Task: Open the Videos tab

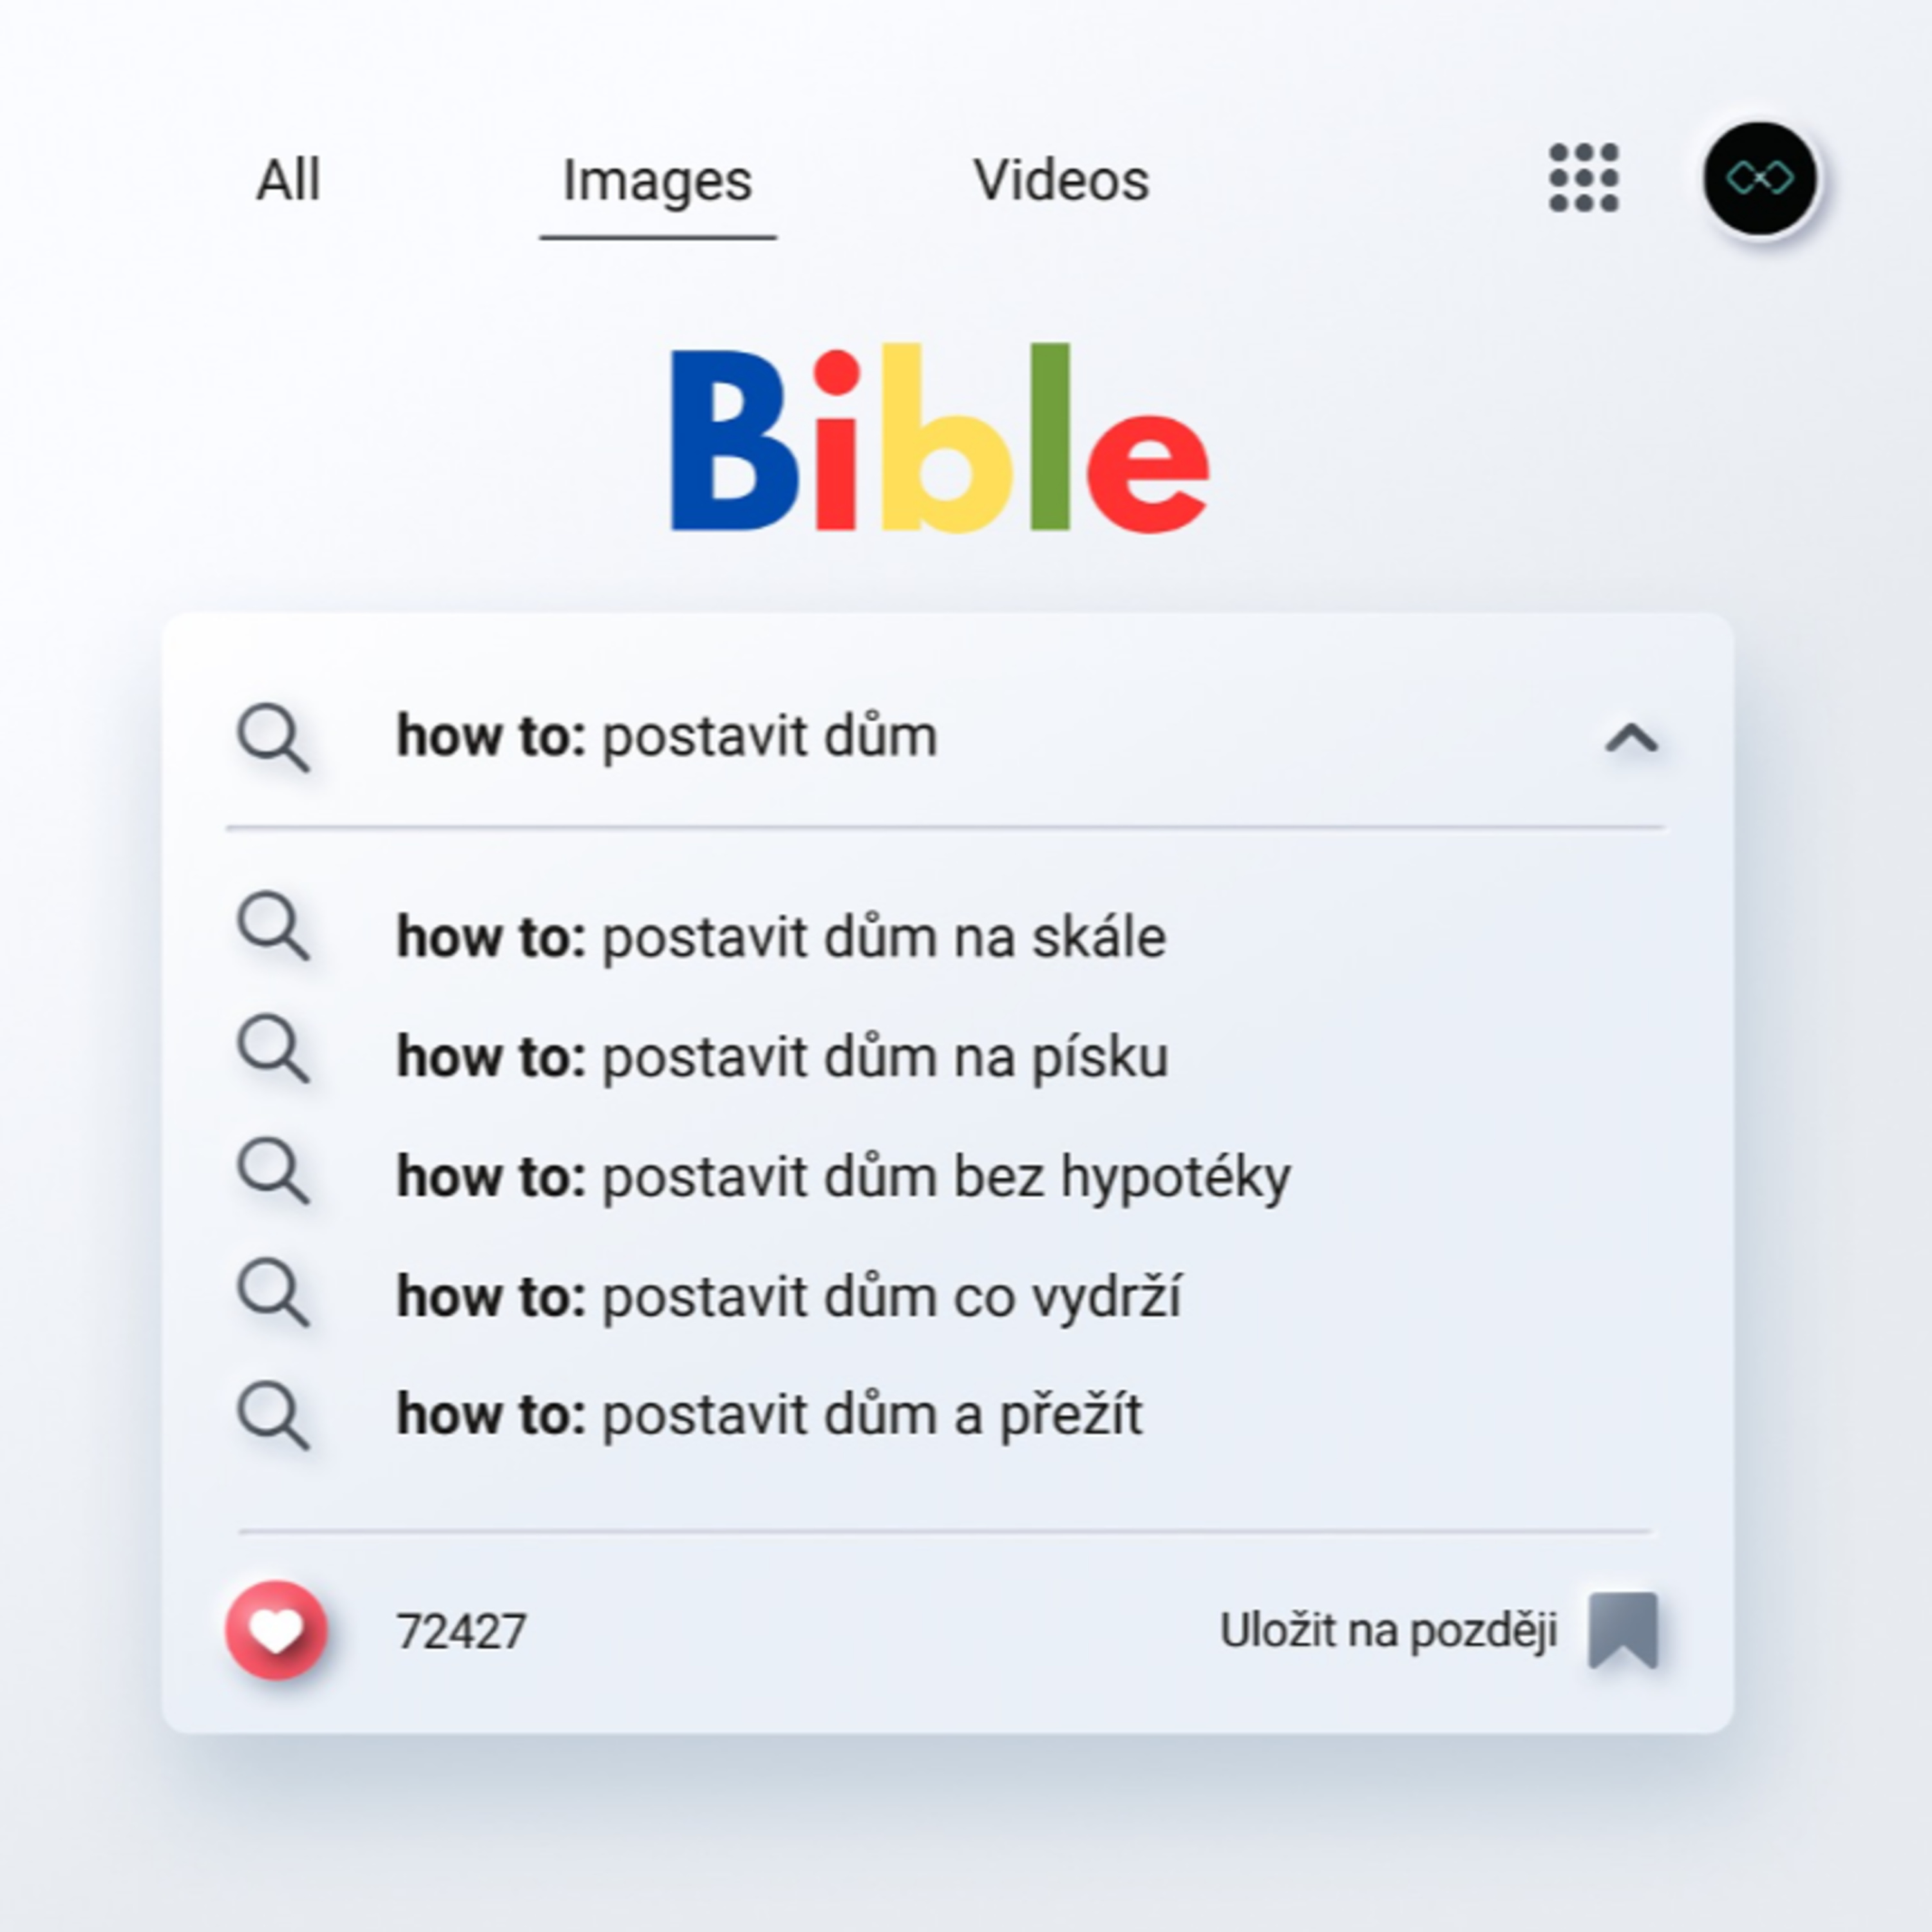Action: click(1061, 181)
